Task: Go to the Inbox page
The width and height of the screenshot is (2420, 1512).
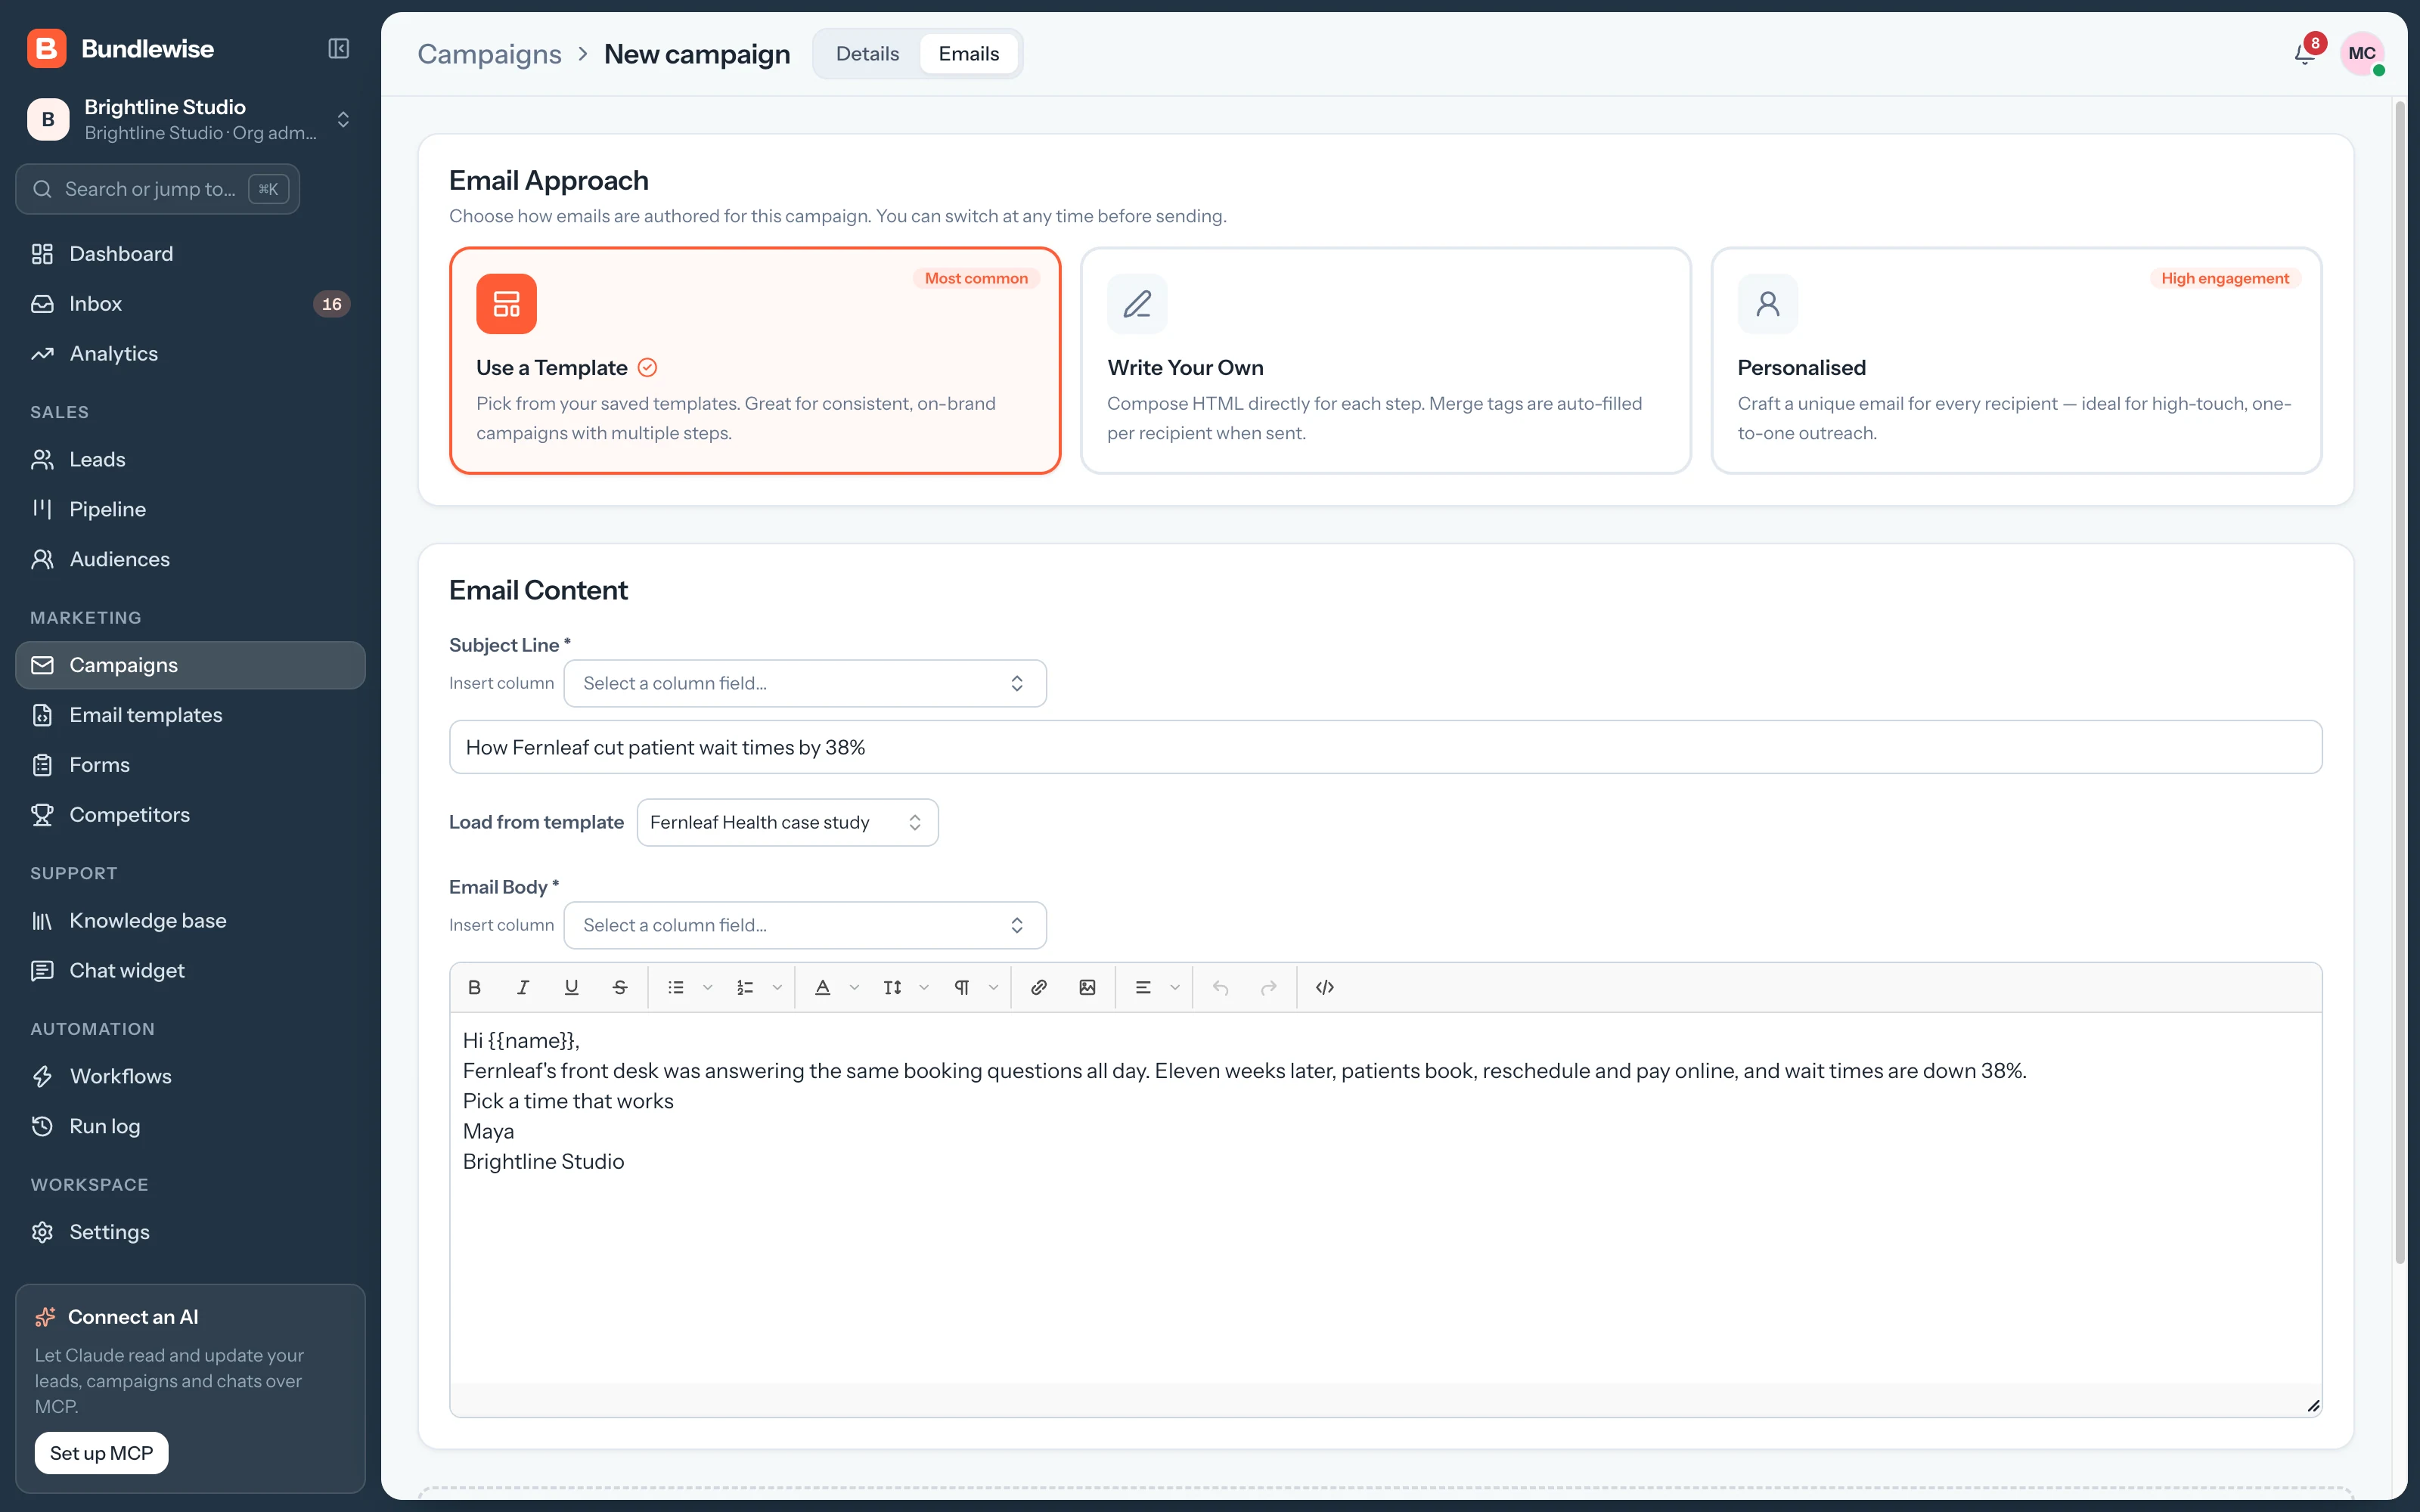Action: tap(190, 304)
